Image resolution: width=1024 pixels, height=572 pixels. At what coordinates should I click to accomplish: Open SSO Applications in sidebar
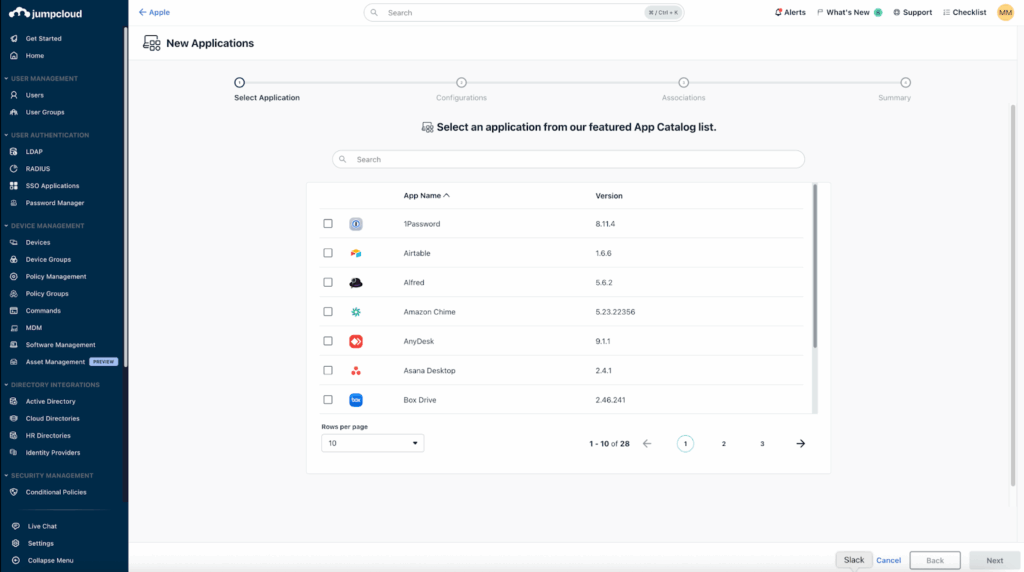pyautogui.click(x=52, y=186)
